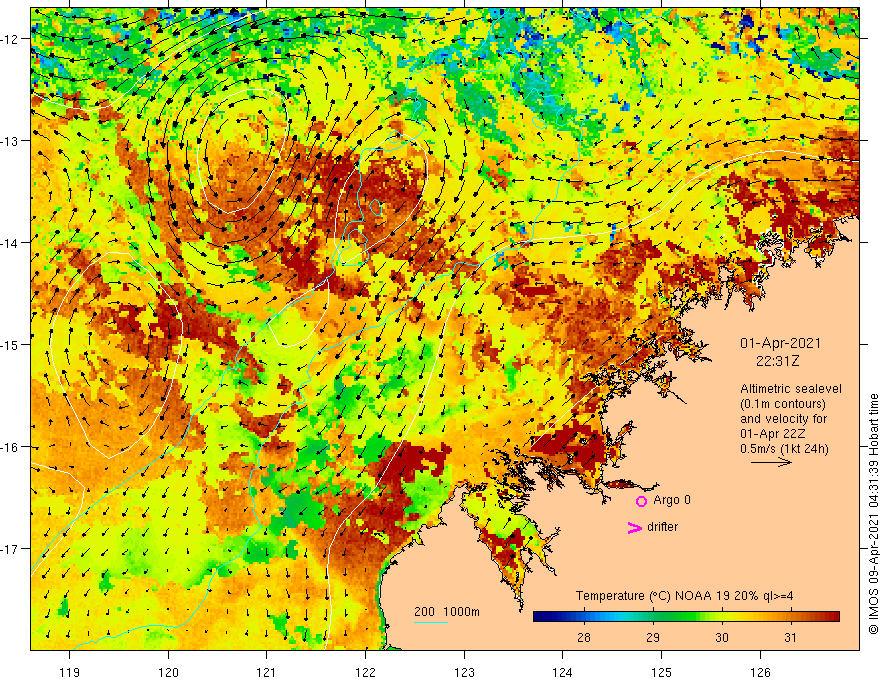Click the 121 longitude axis label

click(x=267, y=672)
